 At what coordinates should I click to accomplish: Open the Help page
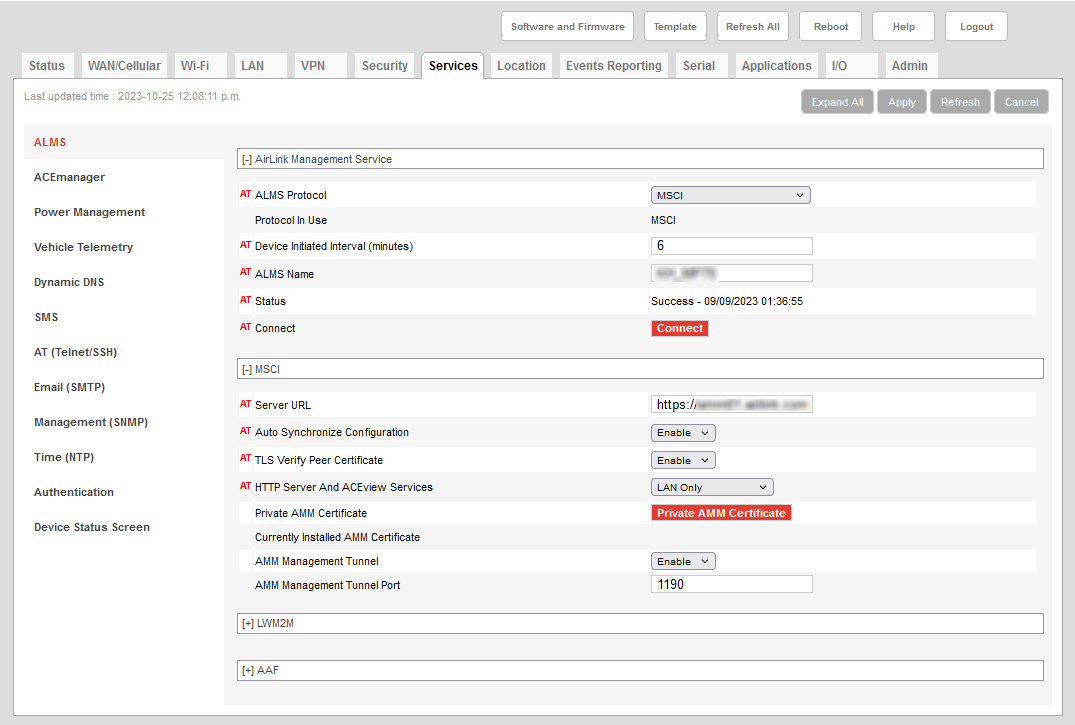click(904, 27)
